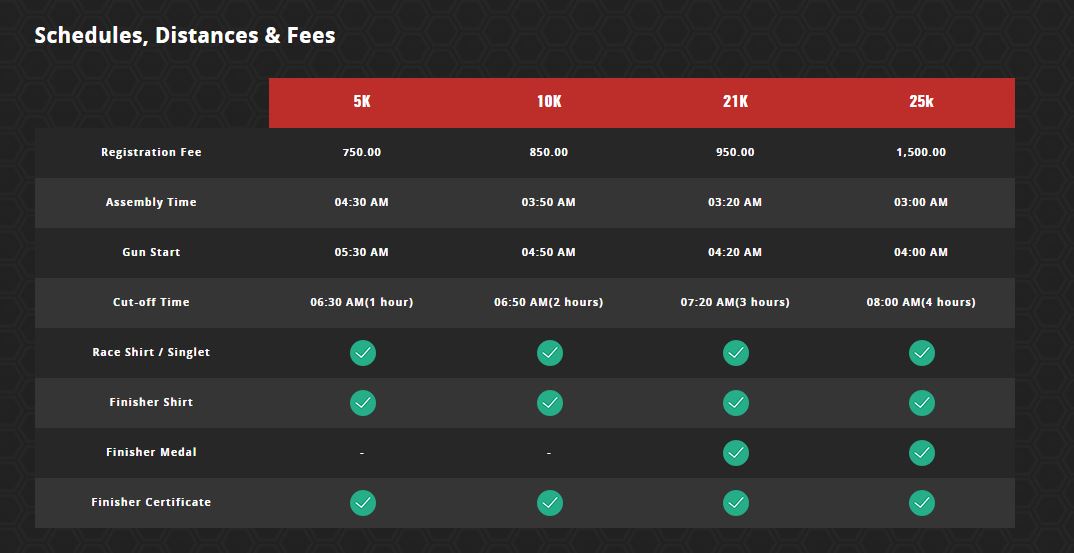This screenshot has height=553, width=1074.
Task: Click the 10K Race Shirt checkmark icon
Action: [x=549, y=353]
